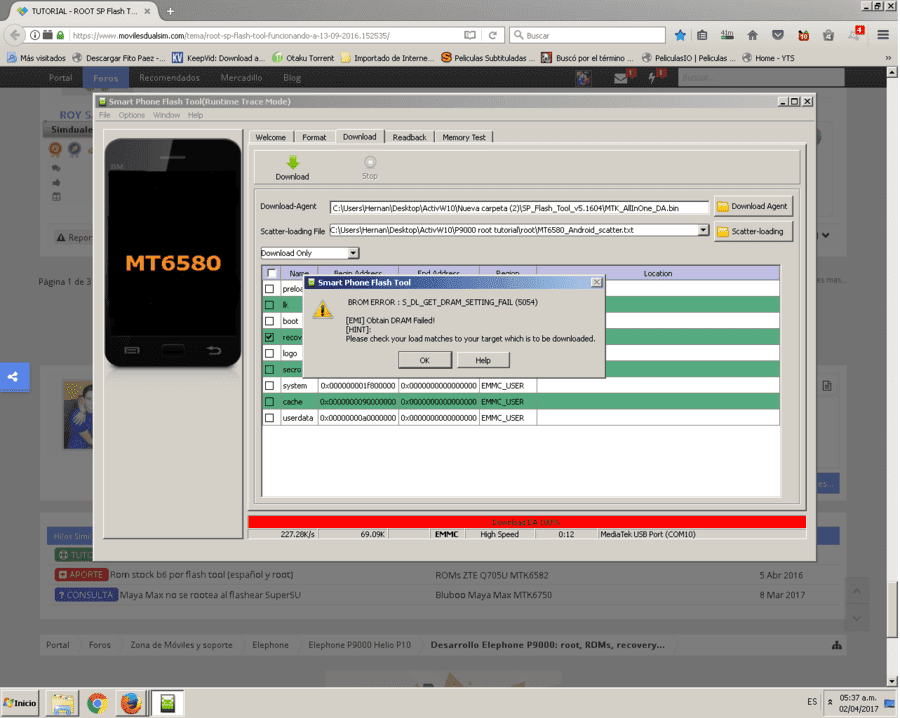
Task: Toggle the boot row checkbox
Action: pos(269,321)
